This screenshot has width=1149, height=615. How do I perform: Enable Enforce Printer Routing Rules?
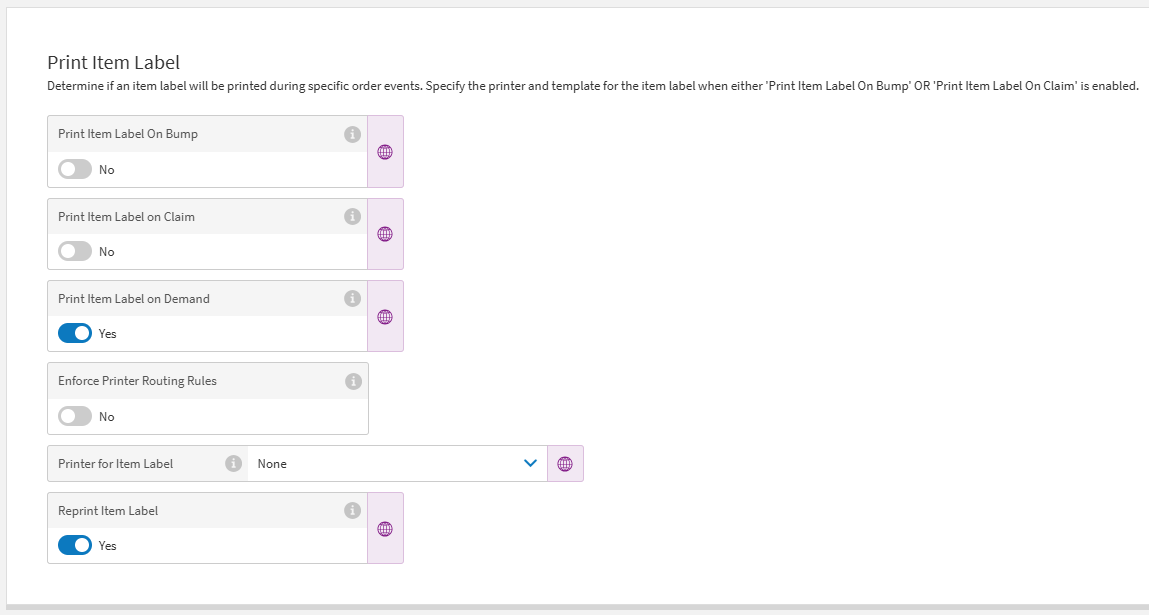(73, 416)
